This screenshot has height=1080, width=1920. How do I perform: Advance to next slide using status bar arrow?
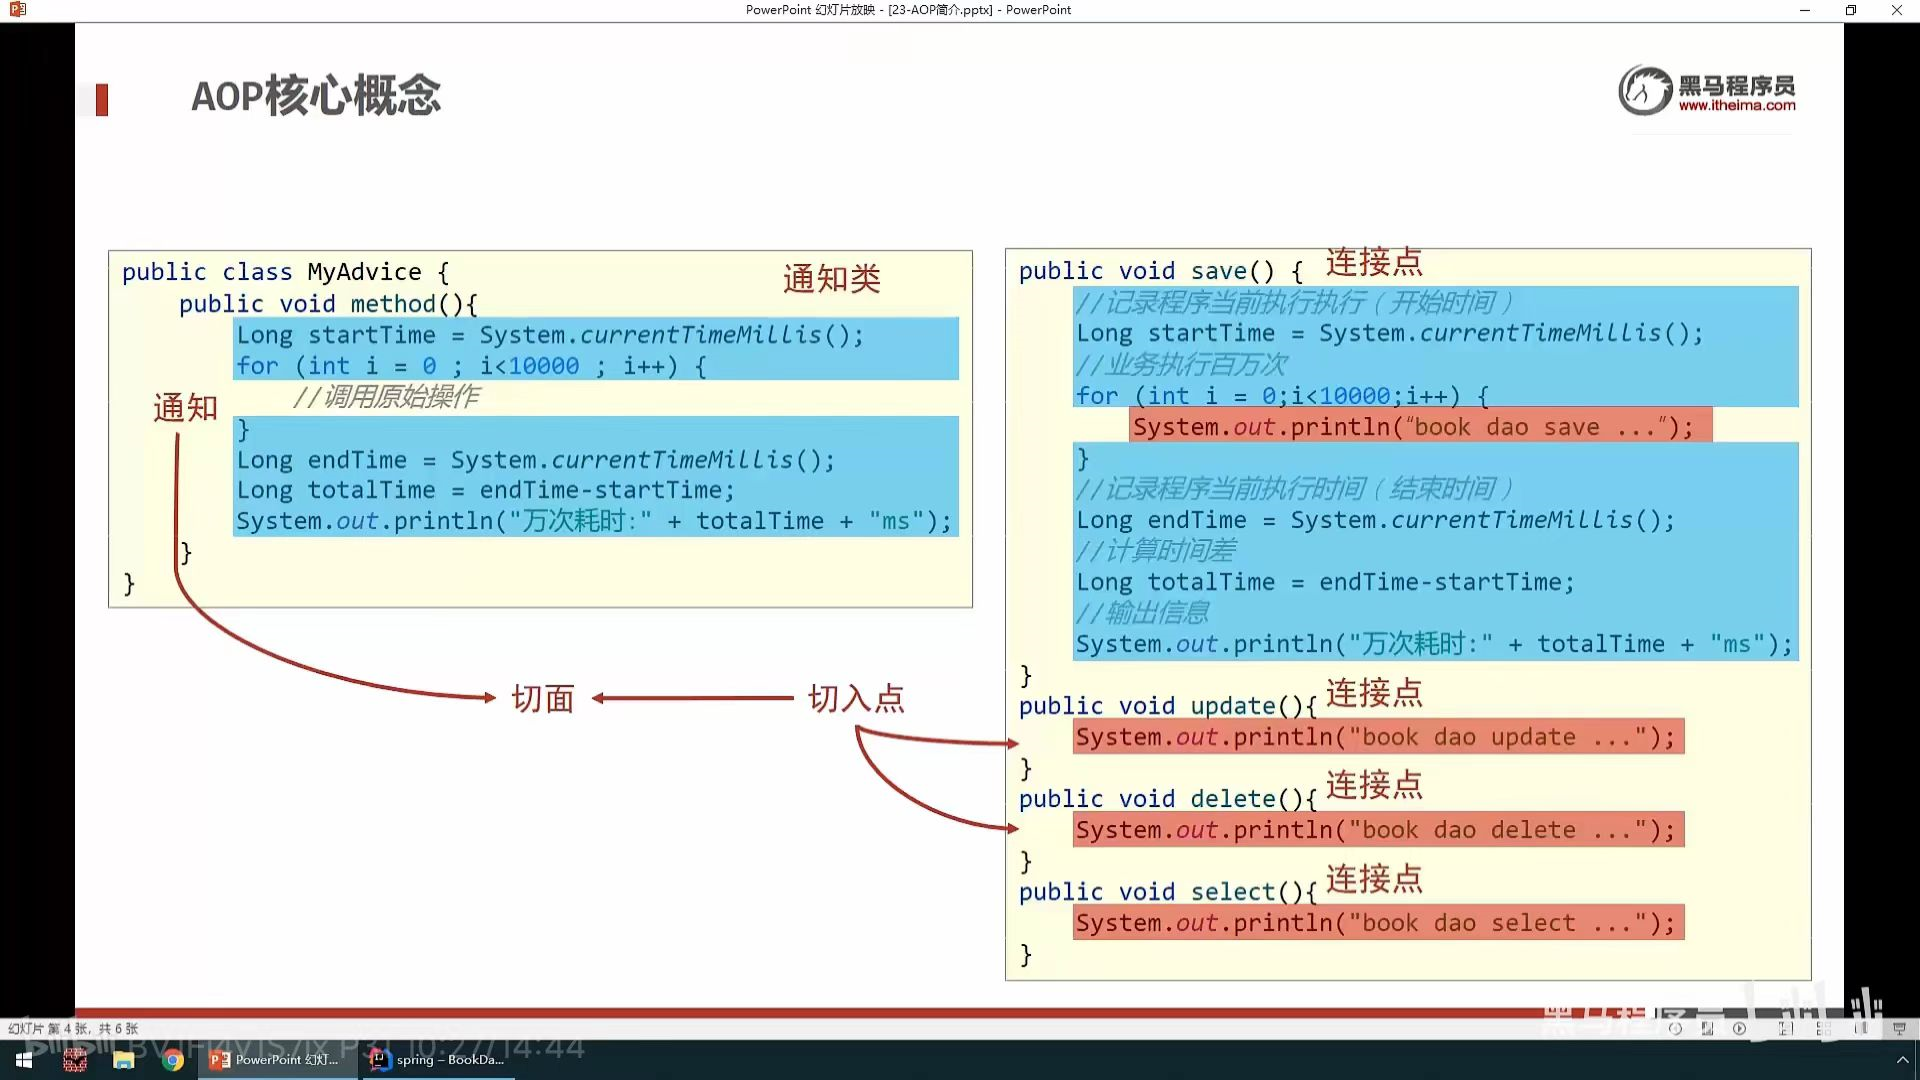coord(1739,1028)
